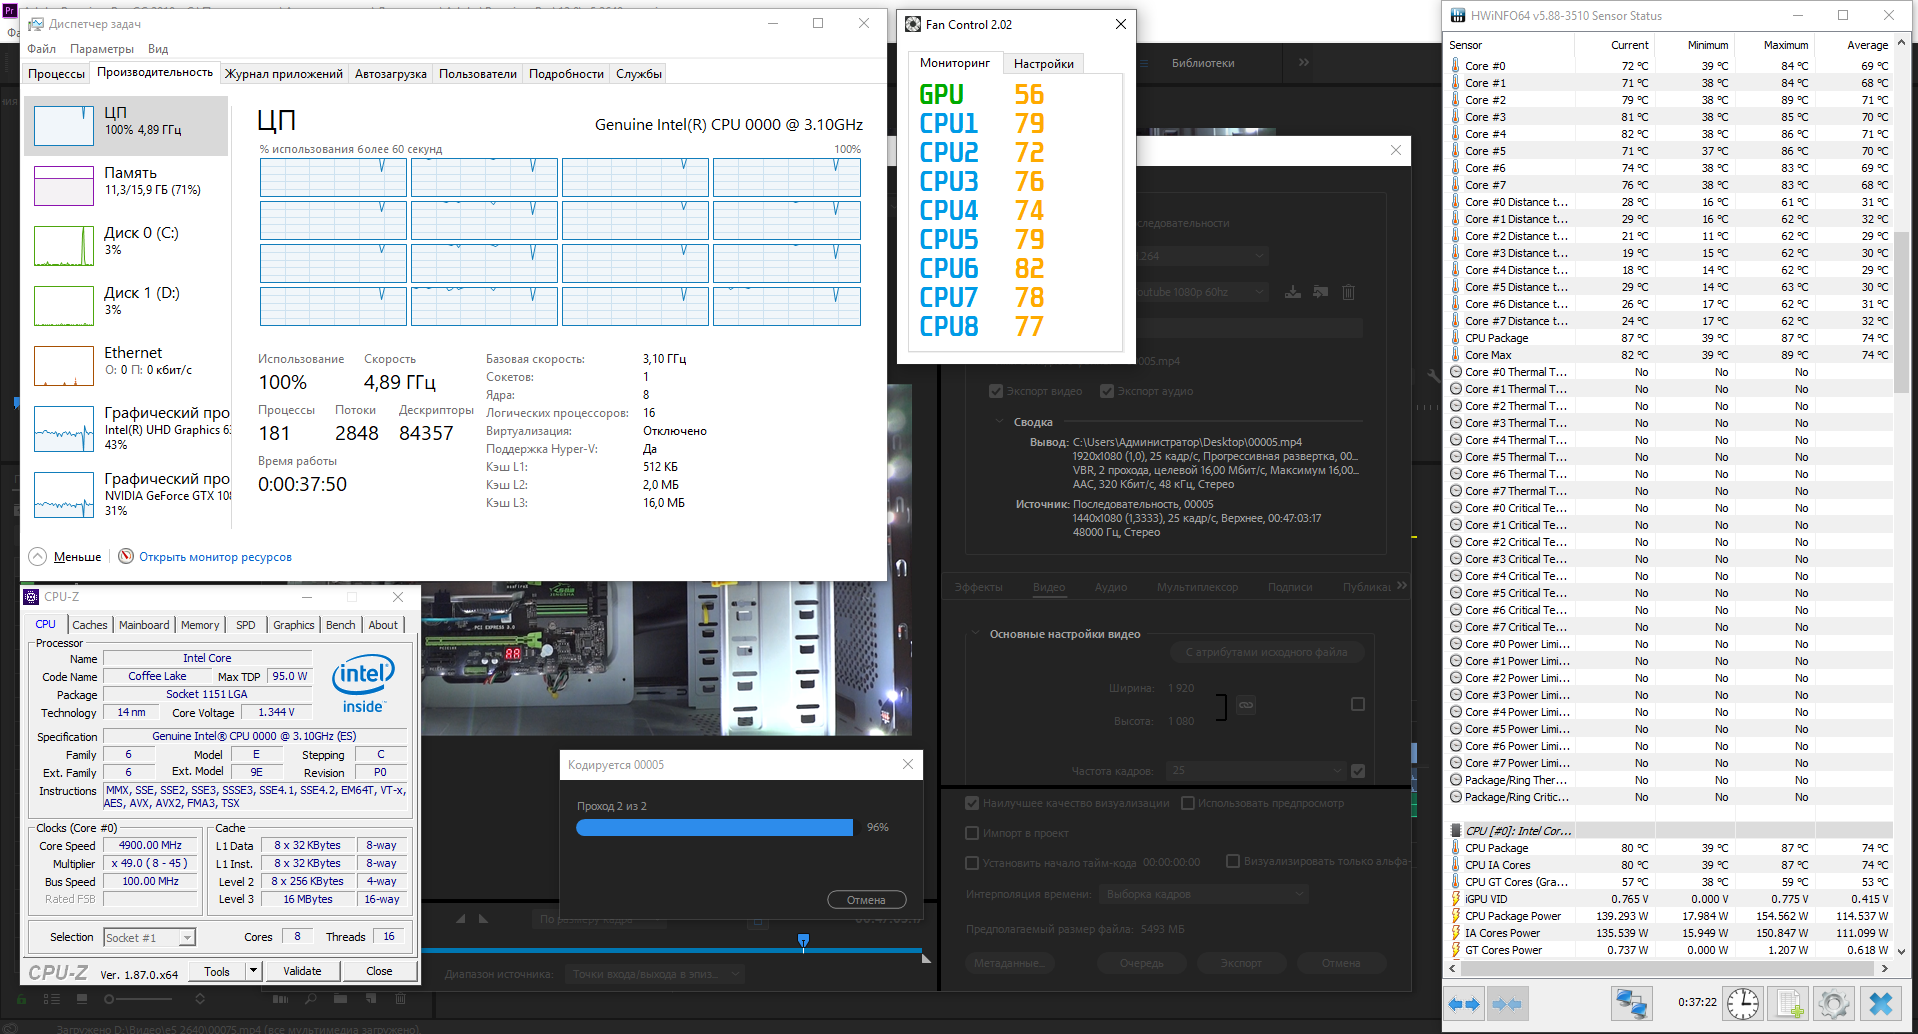Click the HWiNFO clock reset timer icon
1918x1034 pixels.
pos(1742,1003)
